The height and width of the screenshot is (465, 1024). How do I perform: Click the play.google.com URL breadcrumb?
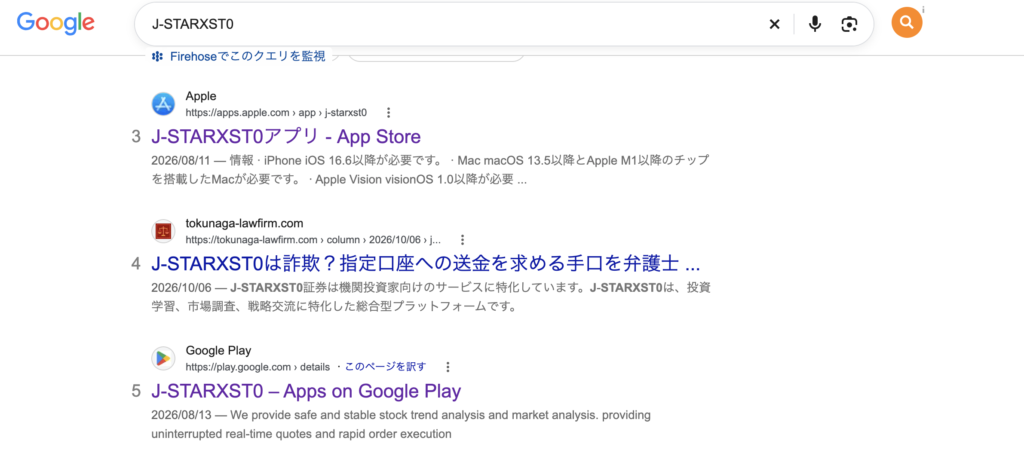[x=257, y=366]
